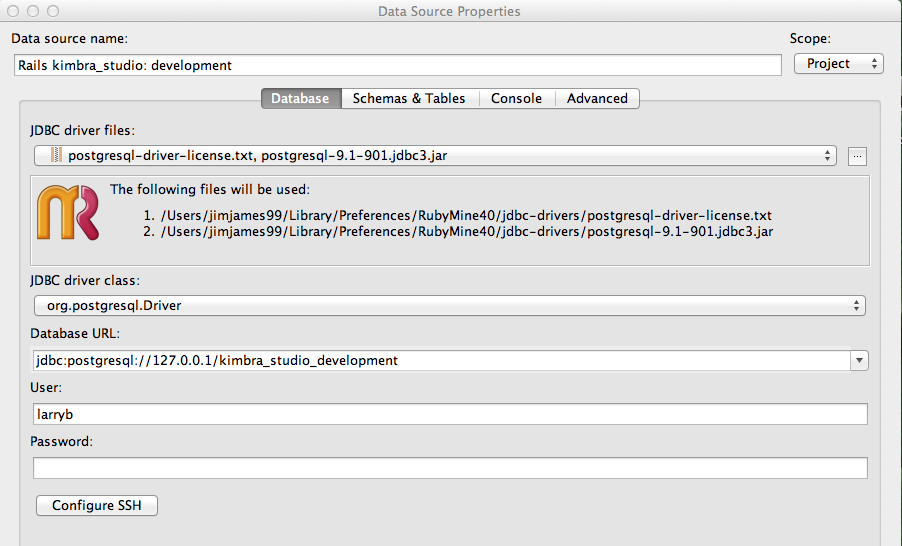Open the JDBC driver class dropdown

tap(449, 306)
